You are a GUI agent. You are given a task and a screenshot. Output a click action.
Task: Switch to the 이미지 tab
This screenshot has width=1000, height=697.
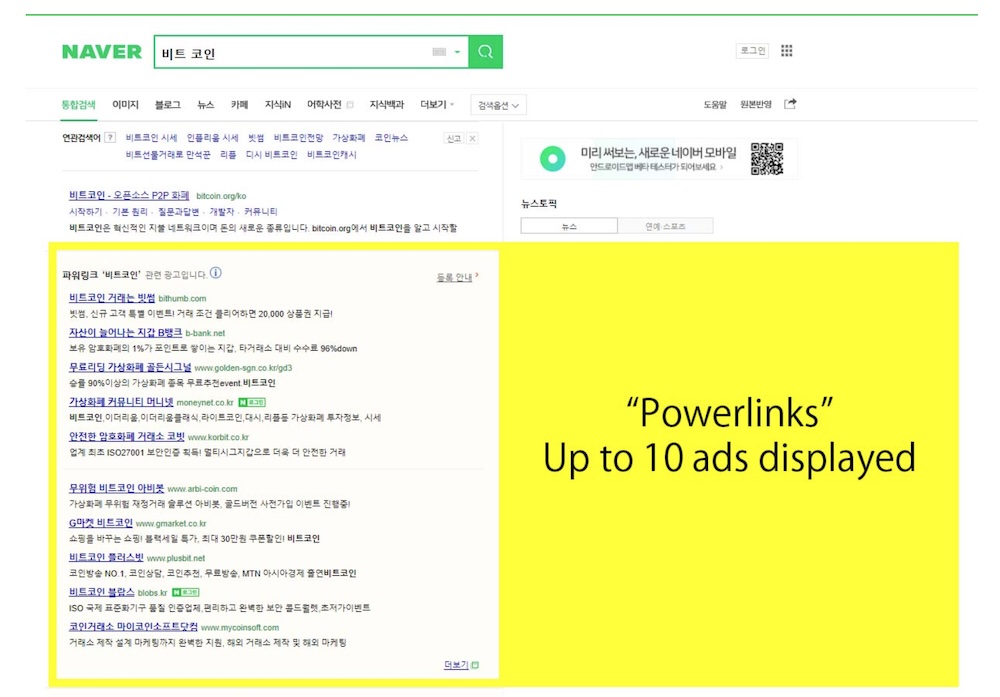point(125,105)
